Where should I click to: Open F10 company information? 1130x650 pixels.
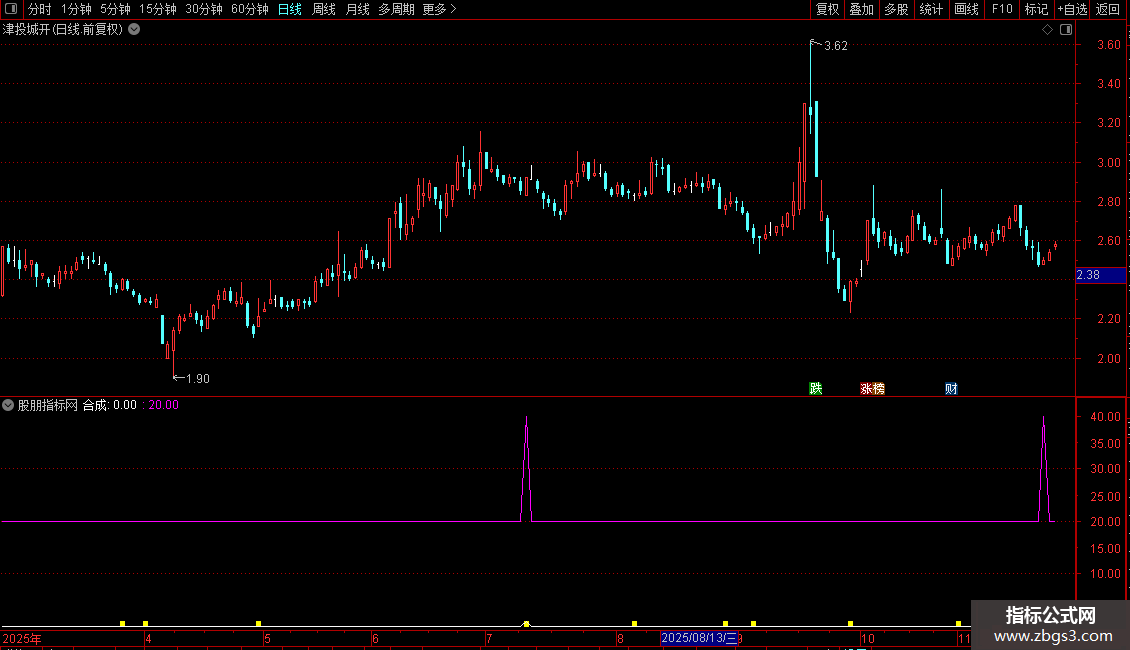1002,9
